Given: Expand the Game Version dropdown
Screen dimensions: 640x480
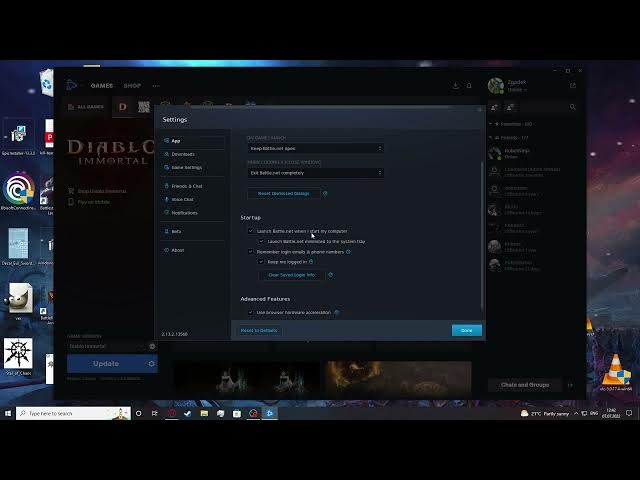Looking at the screenshot, I should (107, 346).
